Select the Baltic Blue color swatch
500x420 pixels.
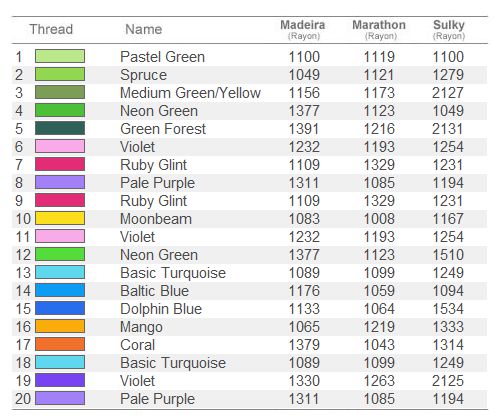pyautogui.click(x=60, y=290)
